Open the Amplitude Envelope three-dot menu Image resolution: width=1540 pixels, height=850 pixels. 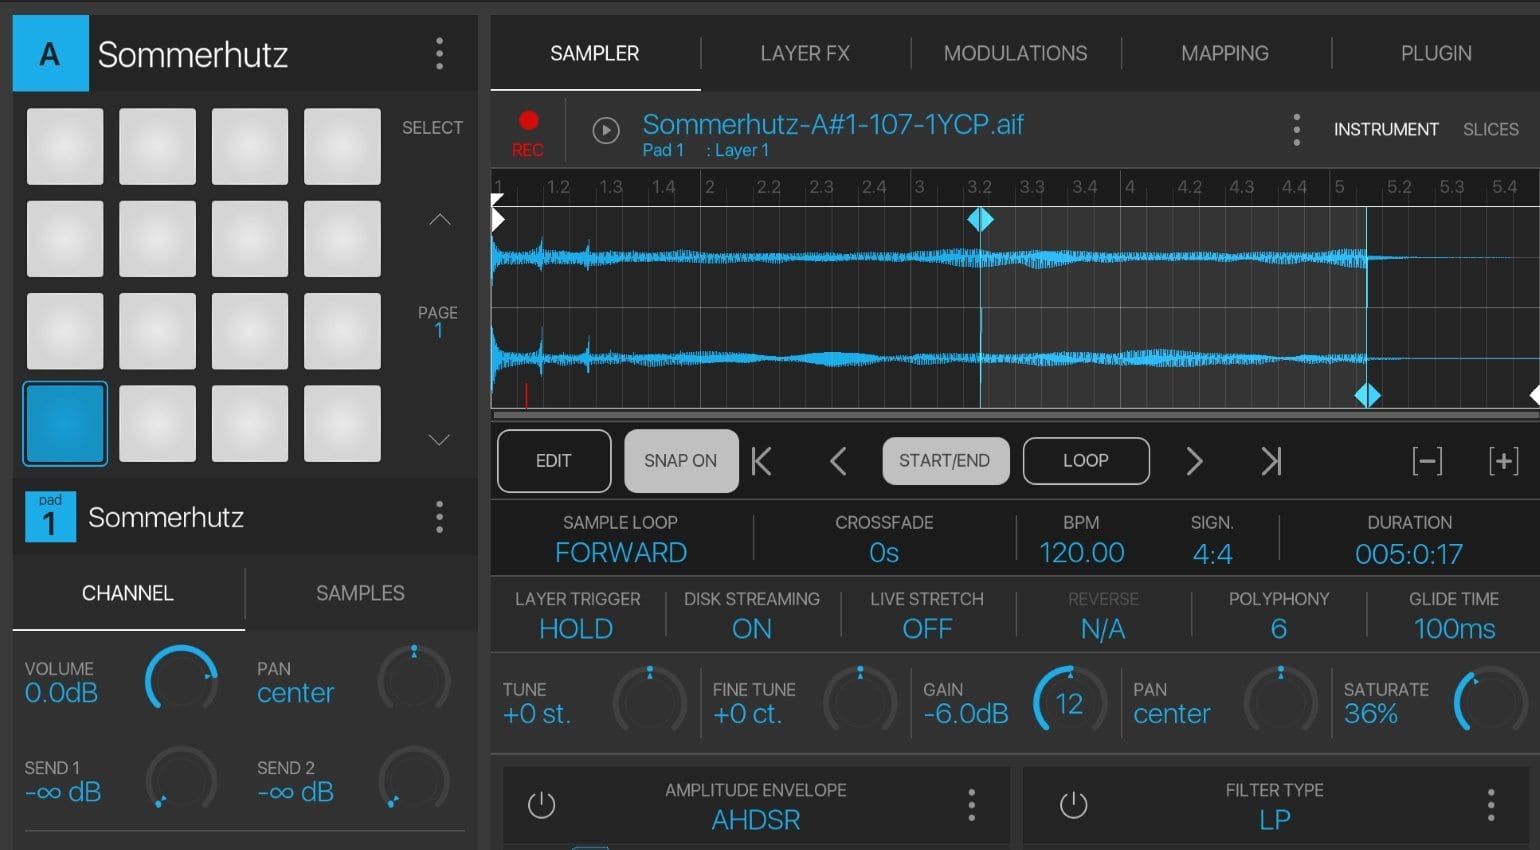click(971, 804)
